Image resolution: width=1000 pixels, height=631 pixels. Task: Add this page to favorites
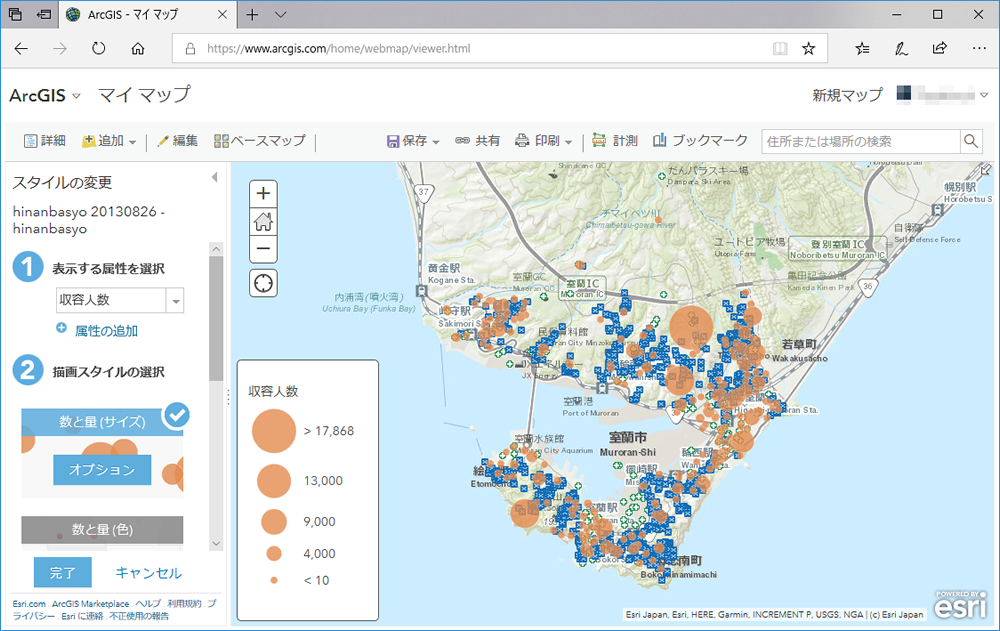pyautogui.click(x=809, y=48)
